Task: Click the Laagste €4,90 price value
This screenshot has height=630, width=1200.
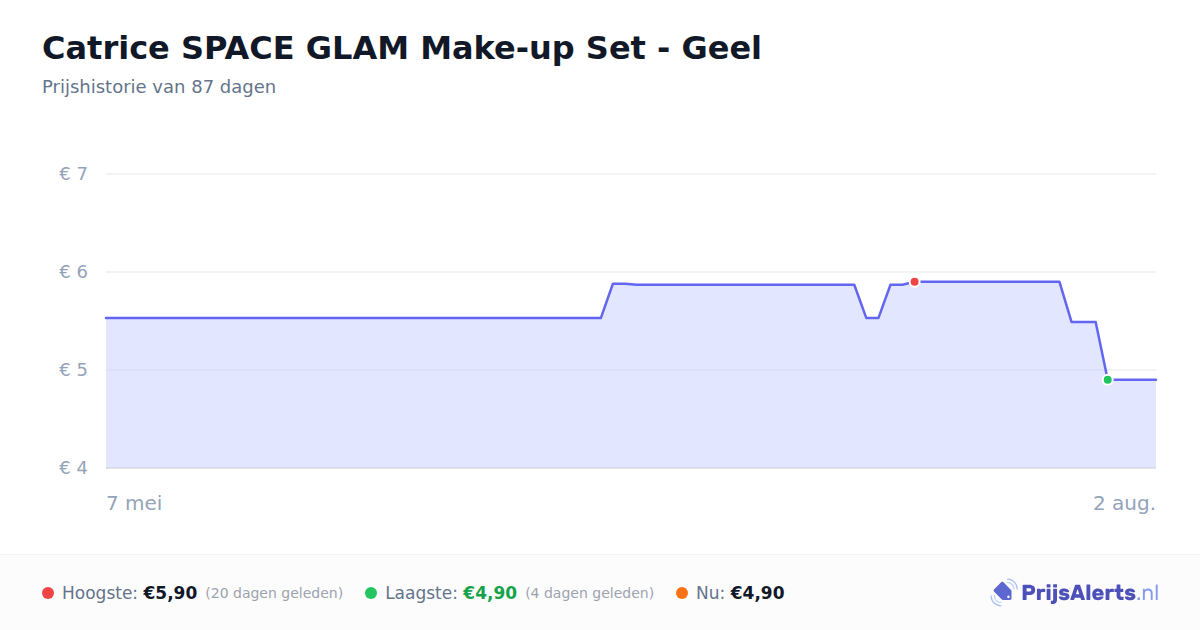Action: point(490,593)
